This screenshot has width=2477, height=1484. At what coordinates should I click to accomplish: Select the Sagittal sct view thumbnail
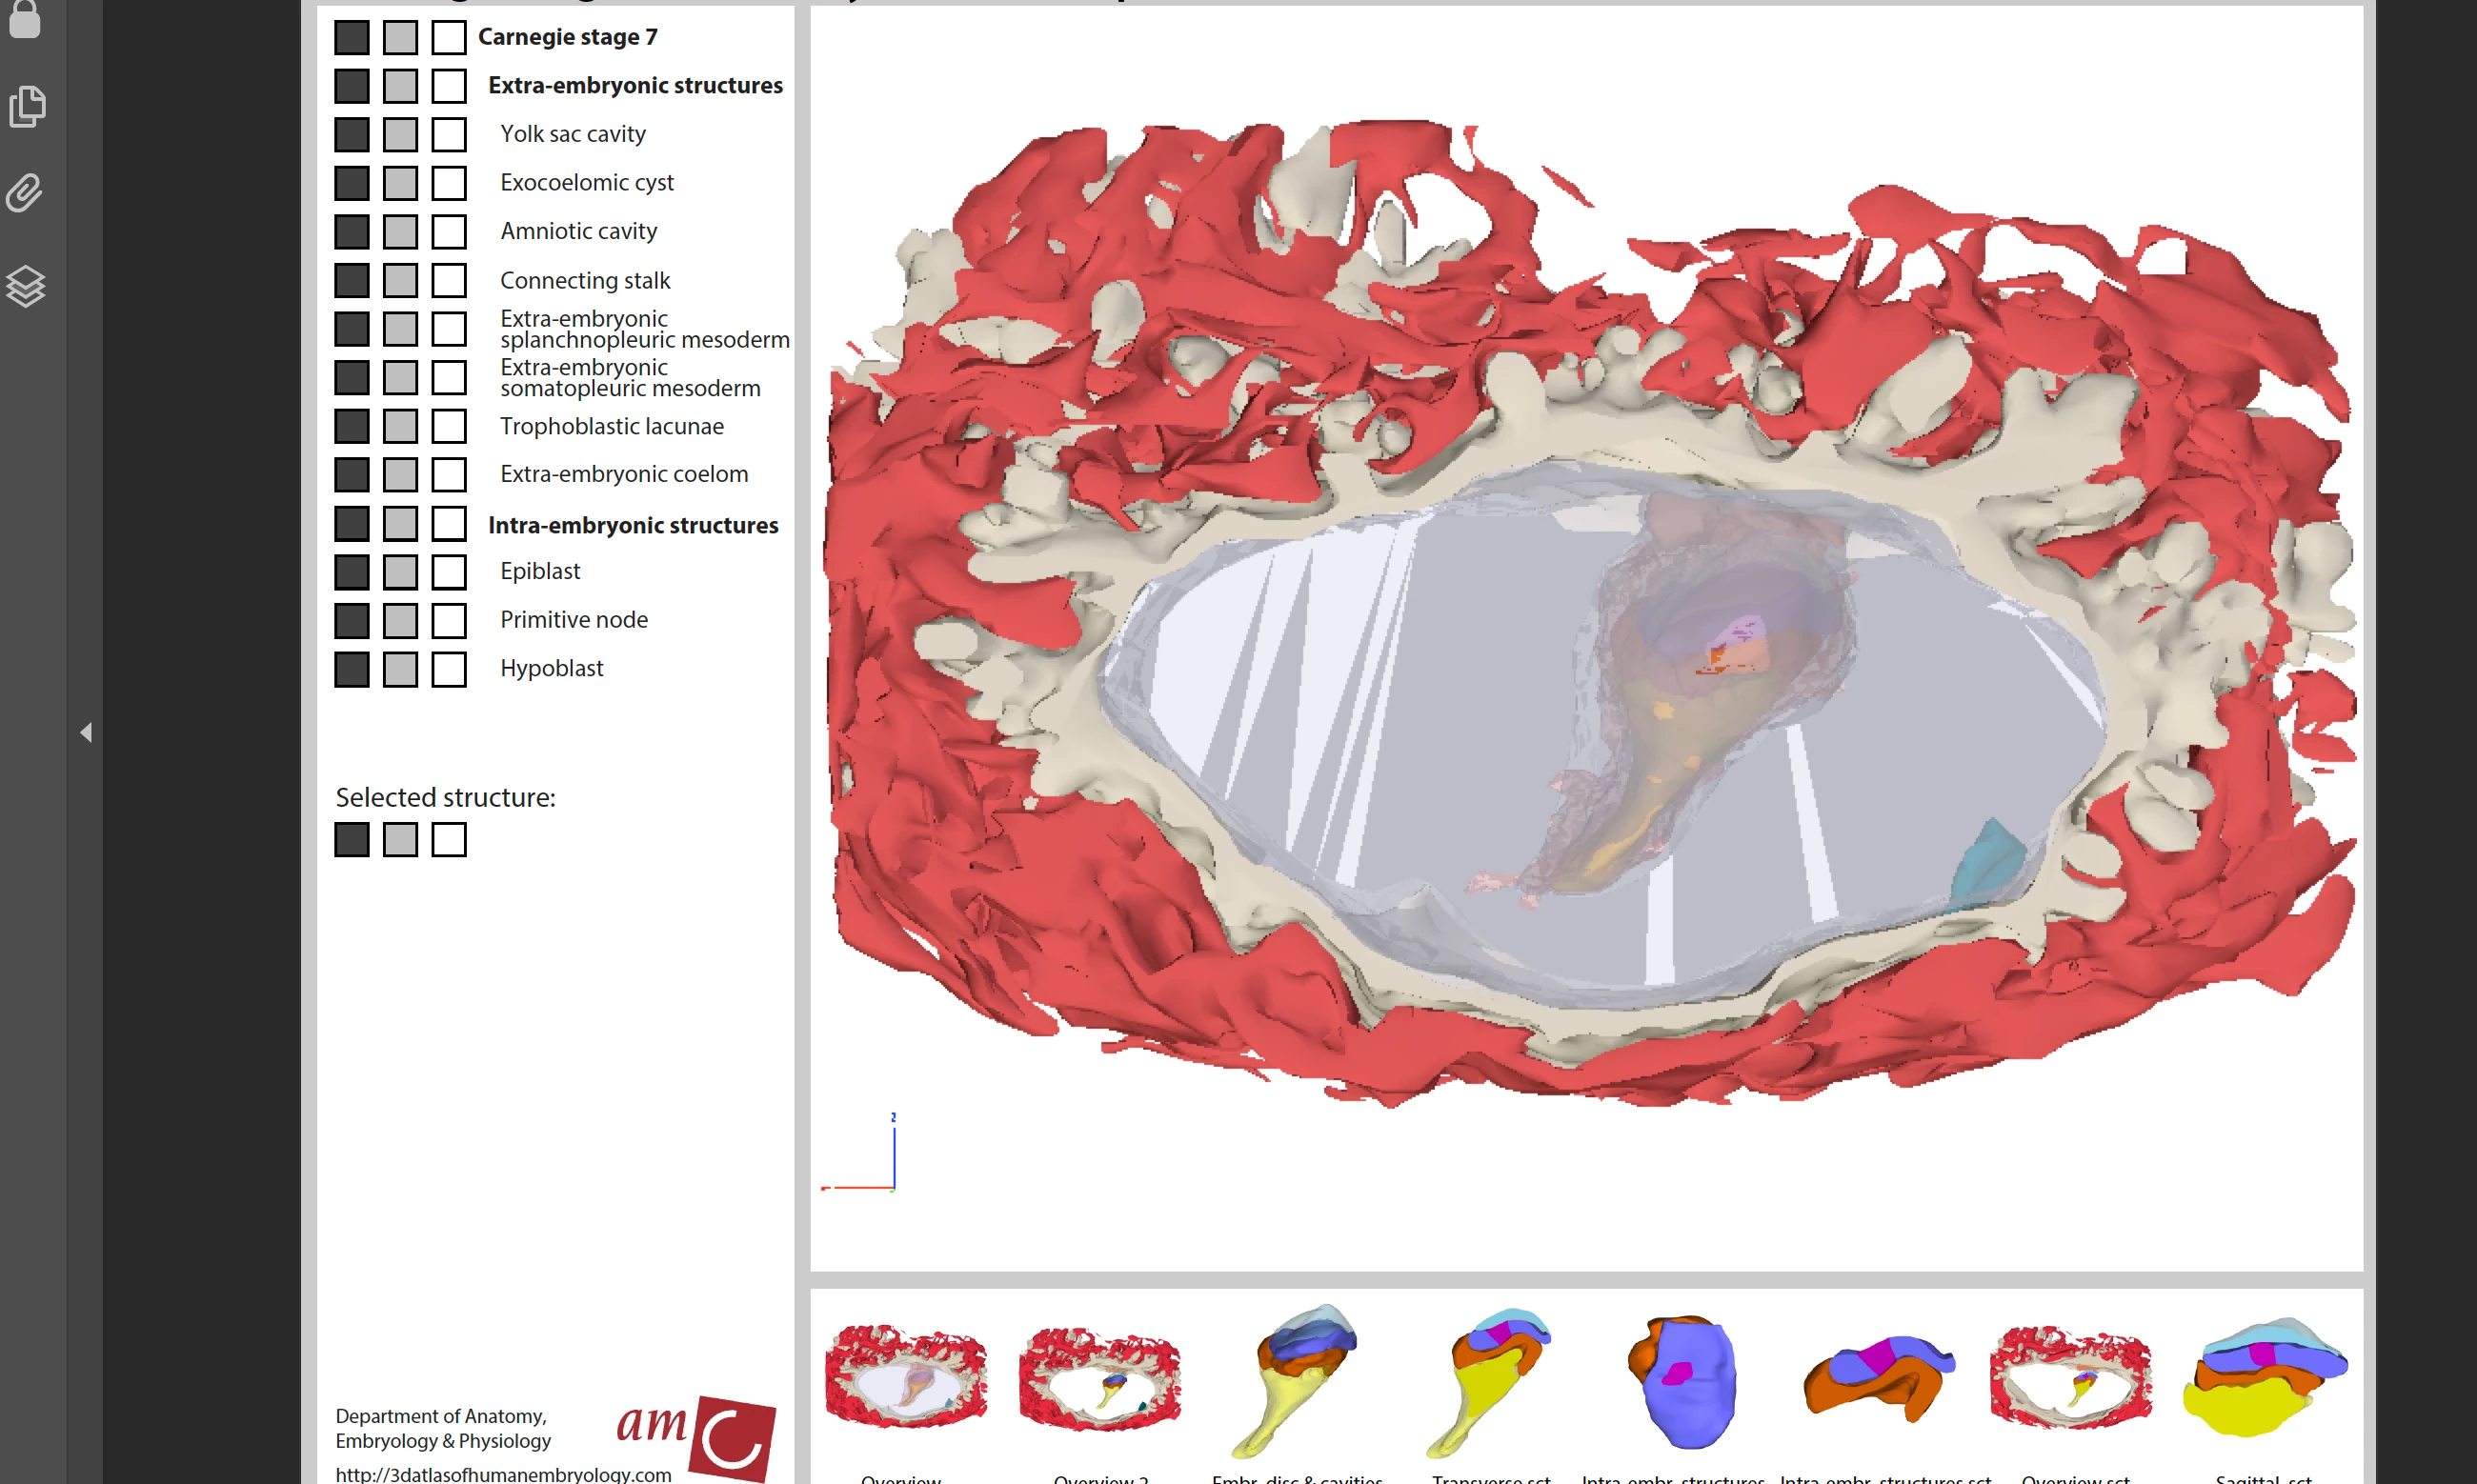[x=2264, y=1380]
